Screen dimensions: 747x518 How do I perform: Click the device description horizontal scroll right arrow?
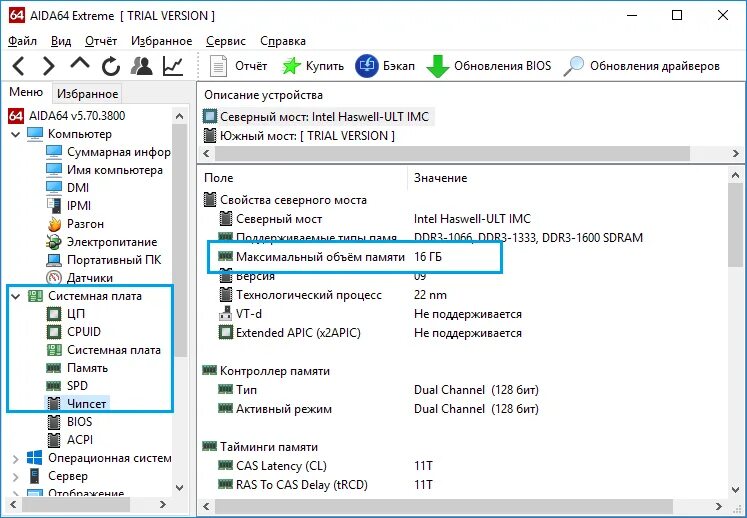click(736, 153)
